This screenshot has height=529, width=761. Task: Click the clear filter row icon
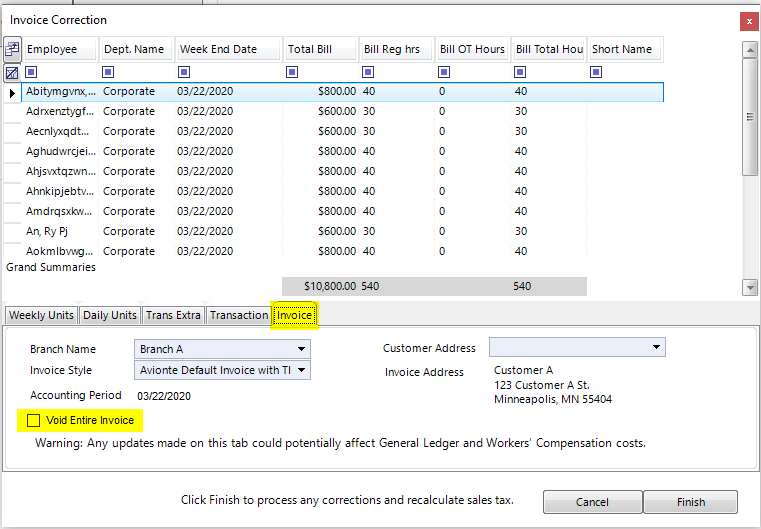(12, 73)
